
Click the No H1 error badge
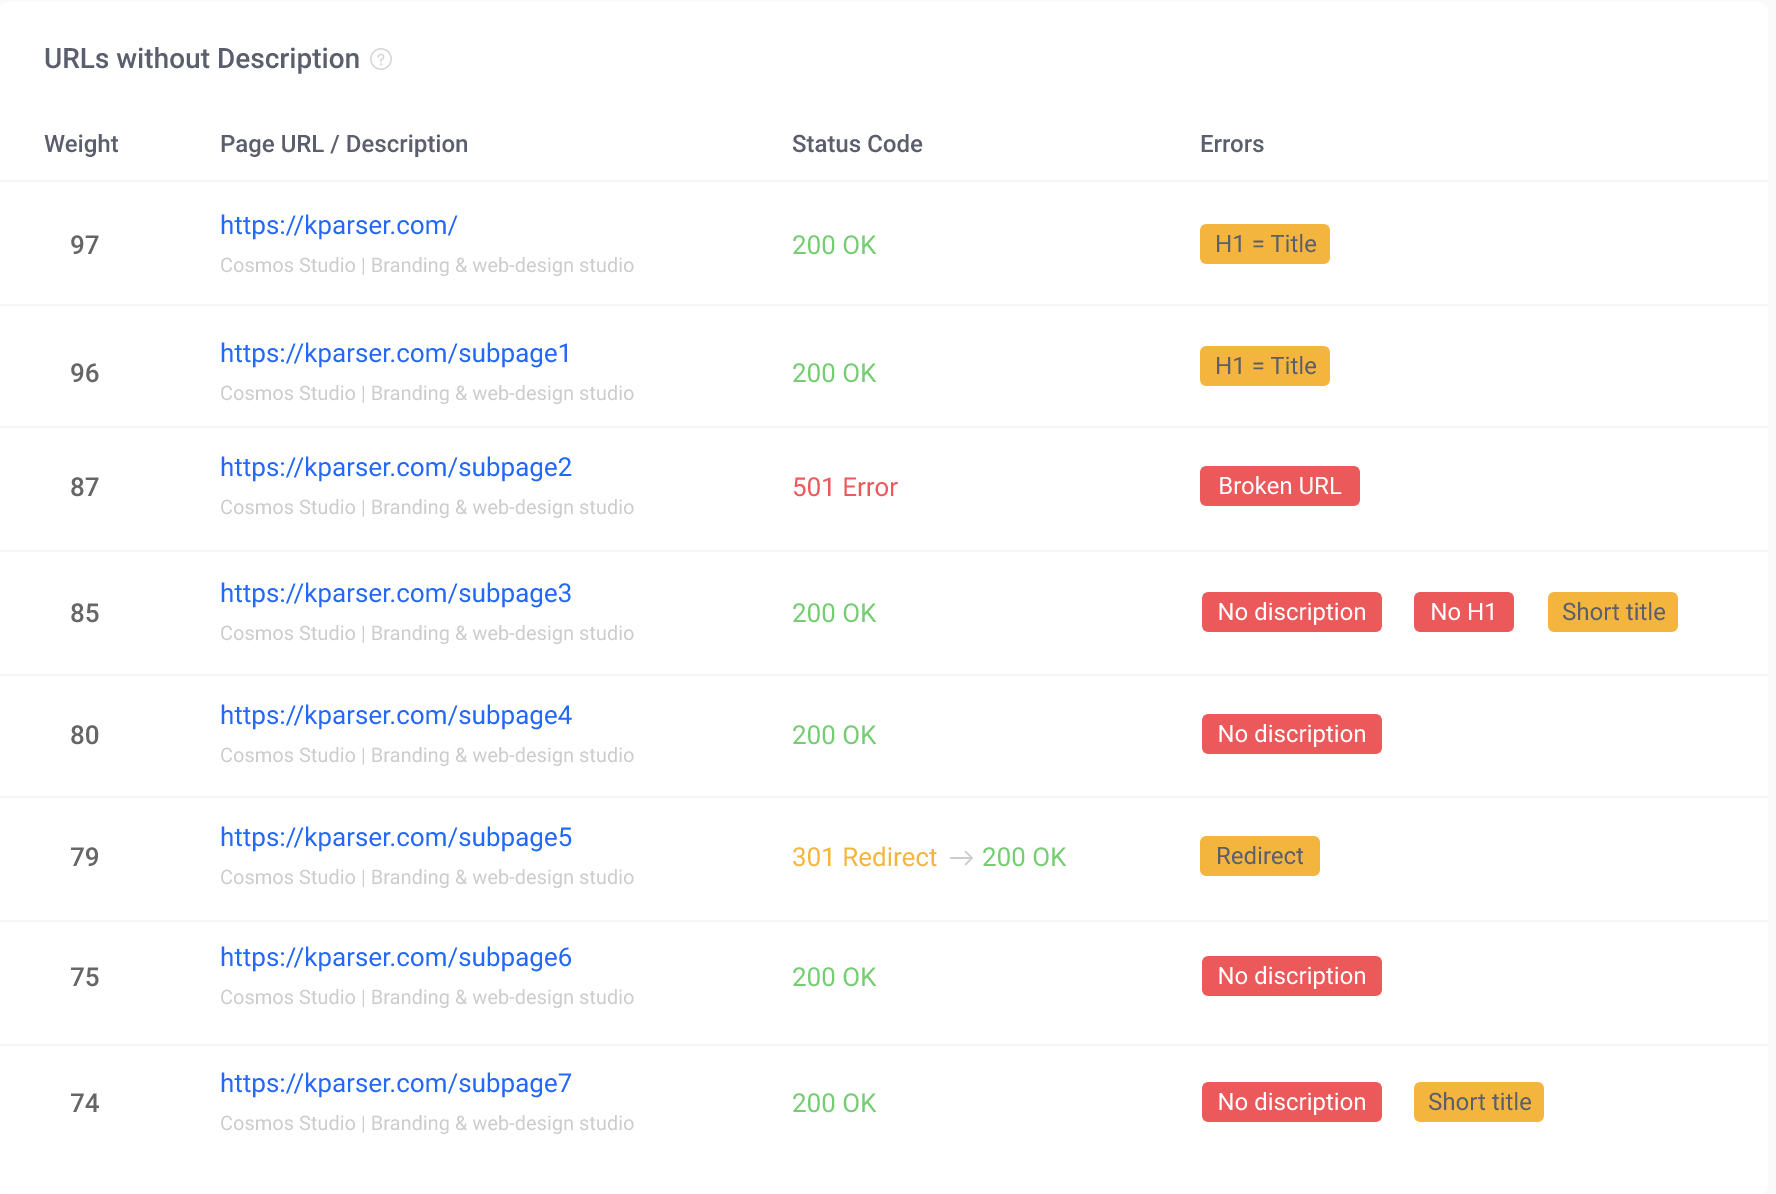[1463, 612]
